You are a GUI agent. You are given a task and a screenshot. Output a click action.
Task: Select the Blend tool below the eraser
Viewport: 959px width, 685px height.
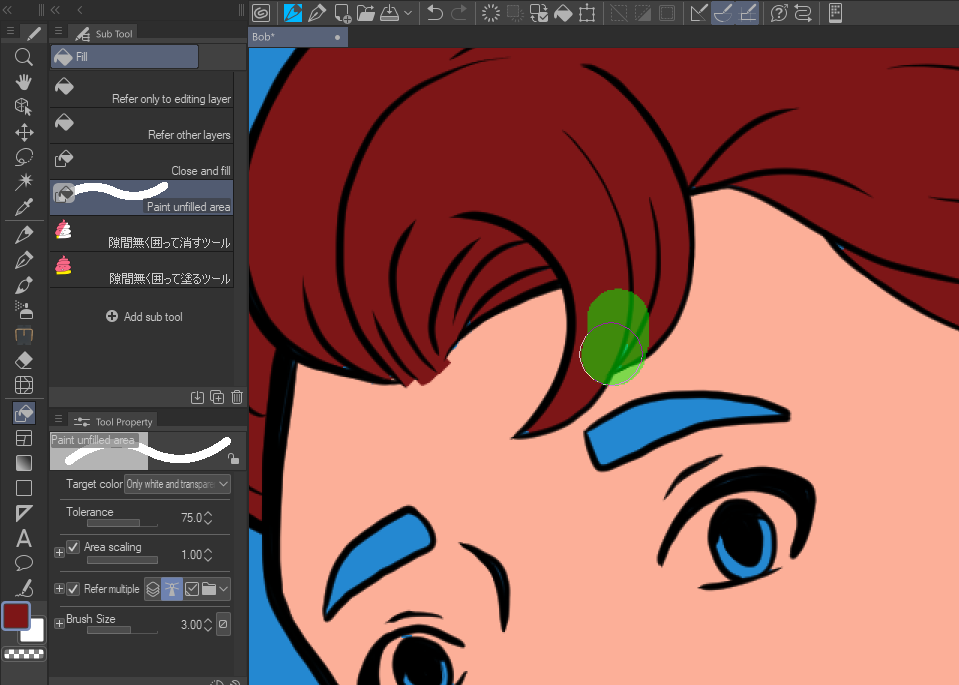(x=23, y=385)
